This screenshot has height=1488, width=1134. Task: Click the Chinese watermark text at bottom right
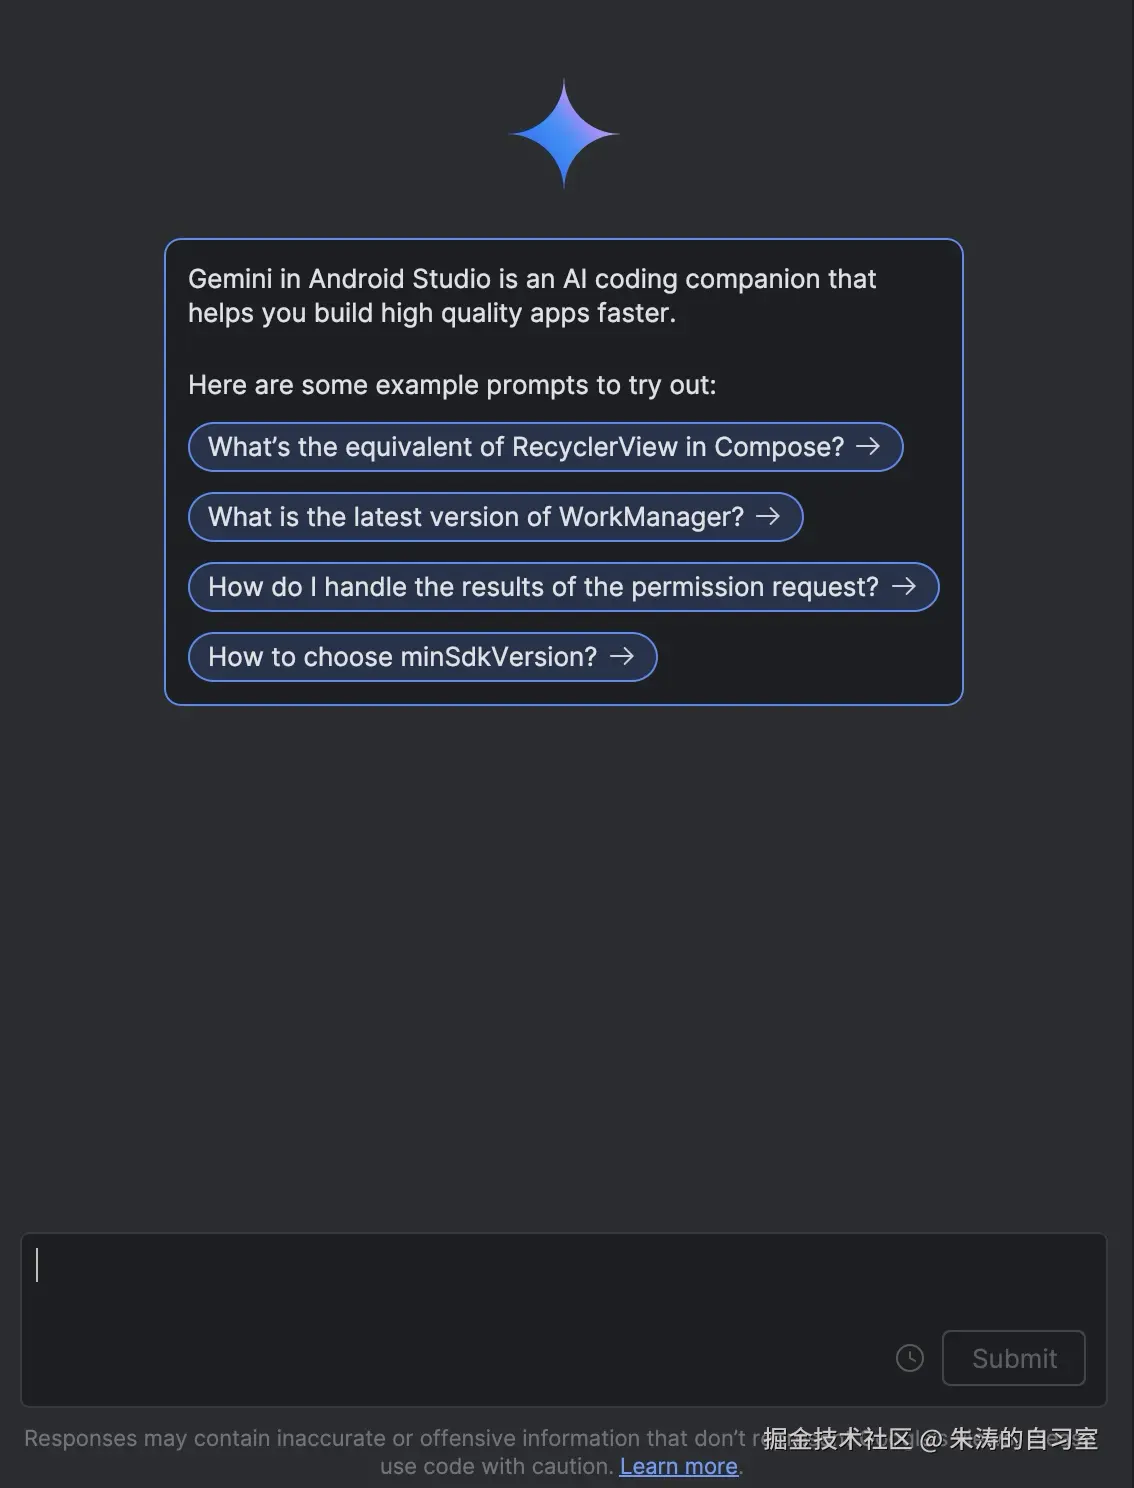pyautogui.click(x=930, y=1438)
